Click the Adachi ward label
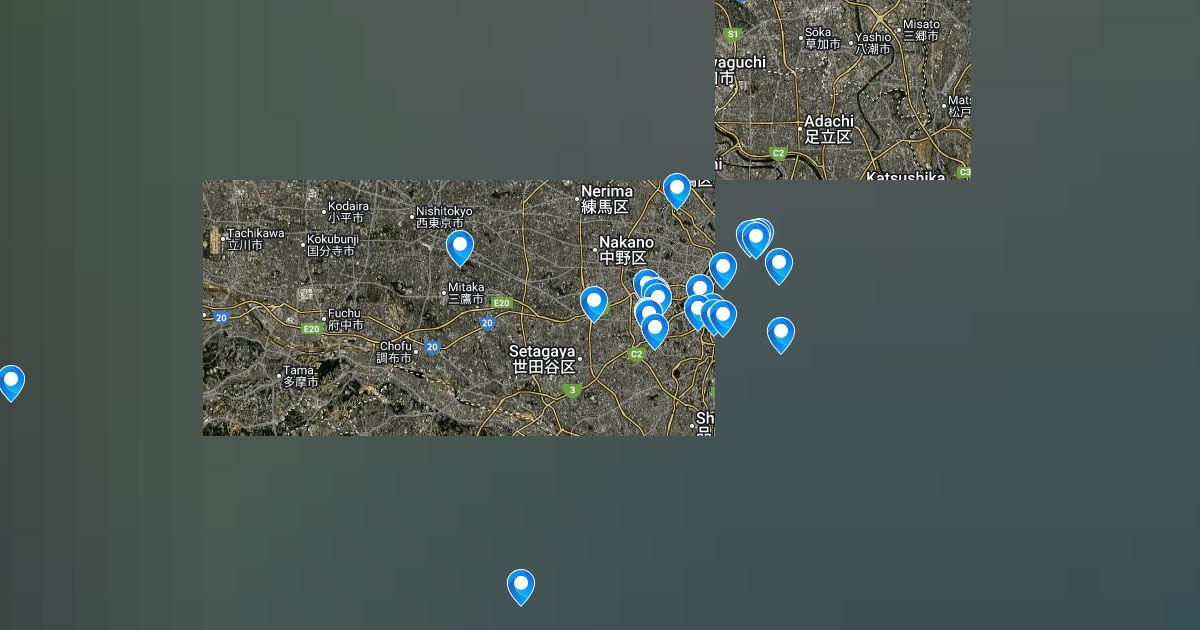 pyautogui.click(x=829, y=129)
